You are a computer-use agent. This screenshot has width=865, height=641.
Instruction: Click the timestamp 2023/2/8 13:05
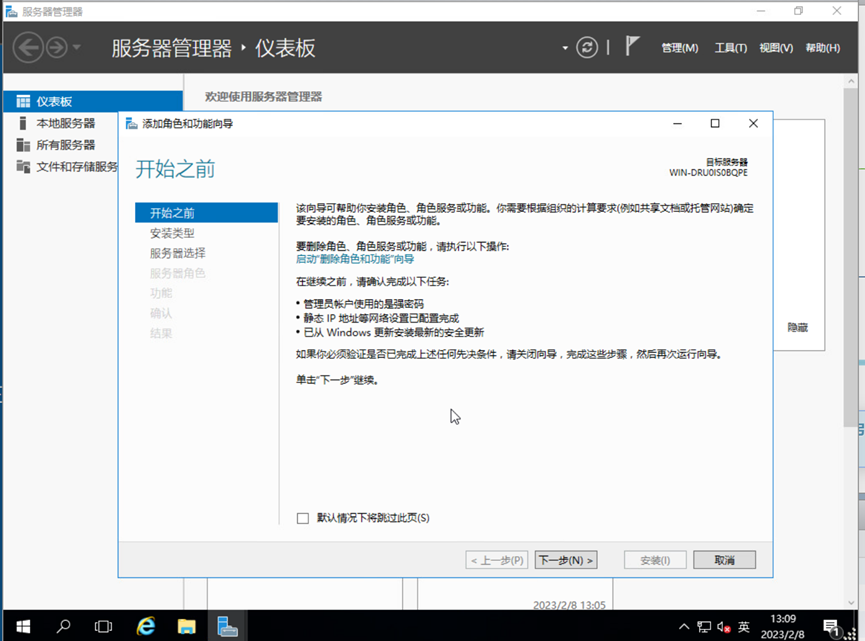[569, 605]
